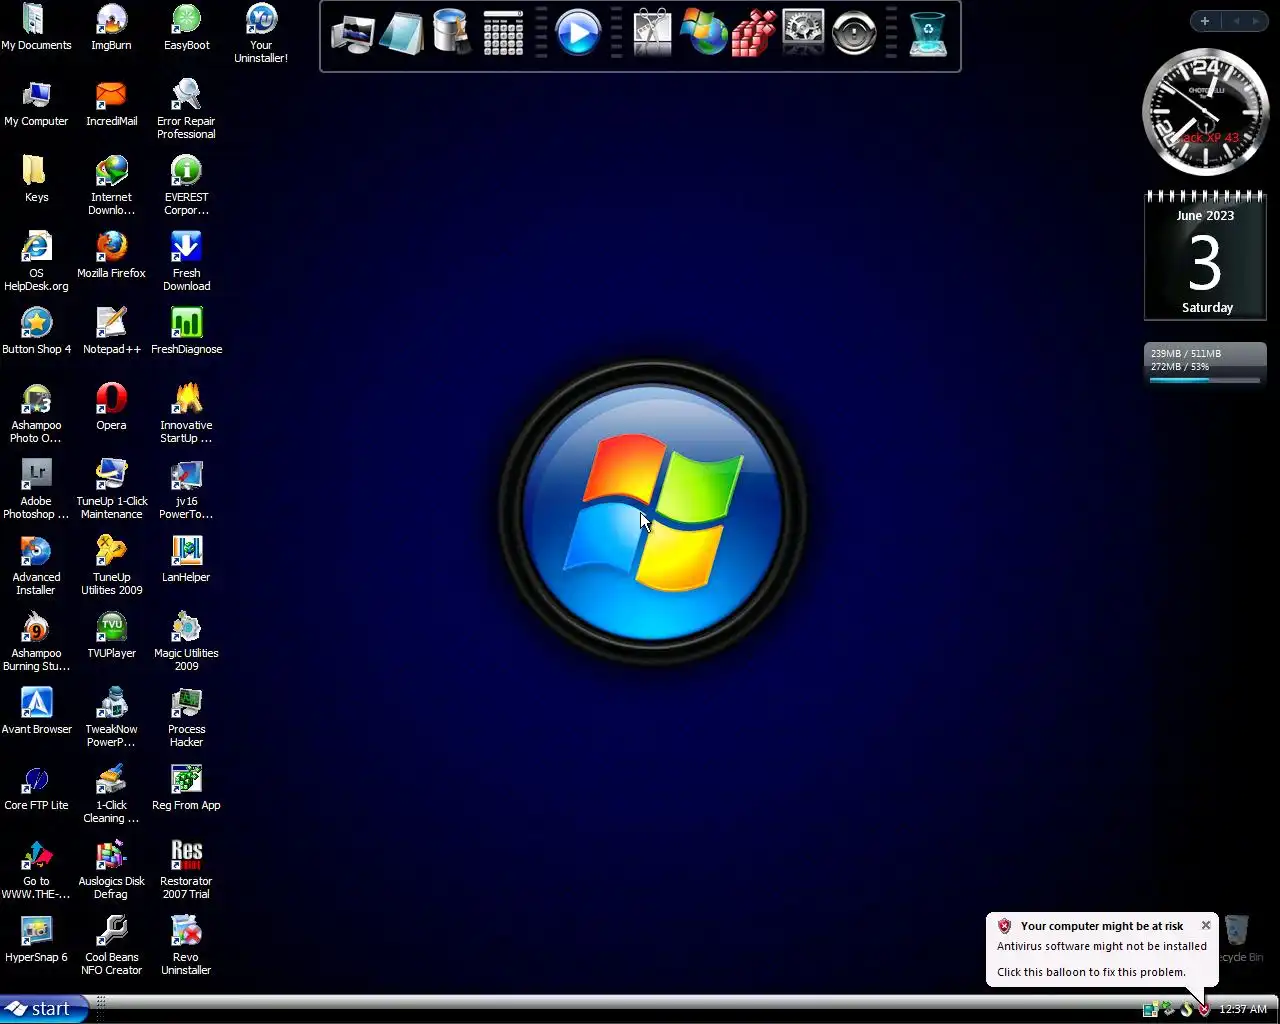1280x1024 pixels.
Task: Open the Button Shop 4 shortcut
Action: click(x=36, y=332)
